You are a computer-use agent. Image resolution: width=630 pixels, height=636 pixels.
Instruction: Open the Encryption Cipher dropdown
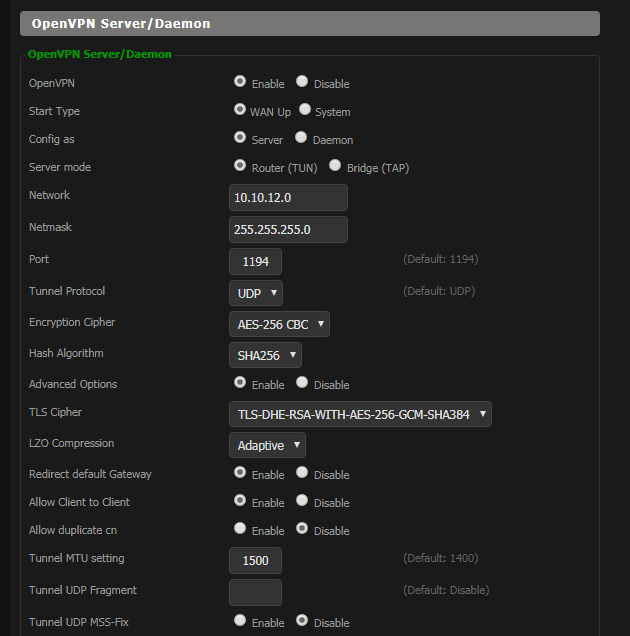coord(280,324)
